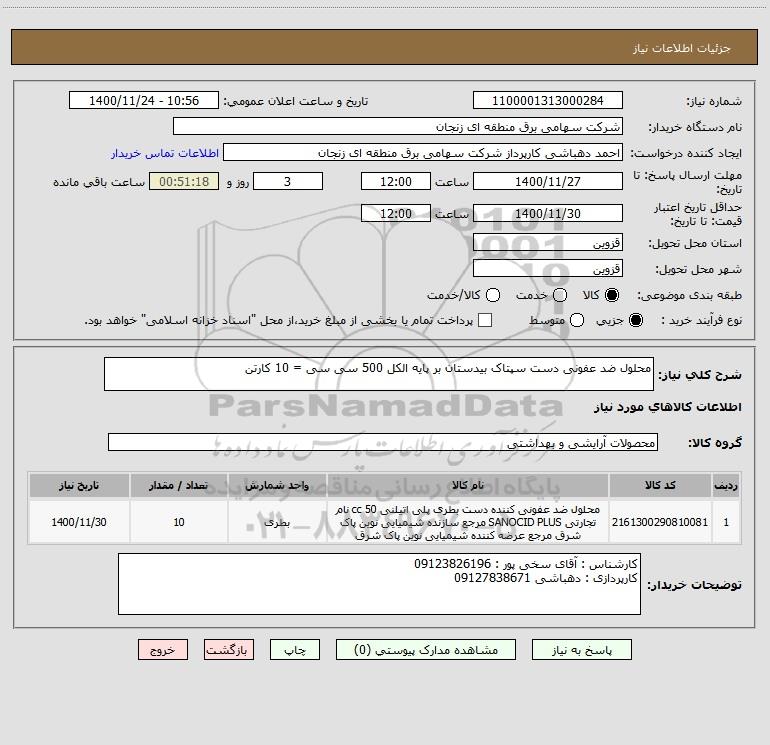The image size is (770, 745).
Task: Click the چاپ print button
Action: pos(295,650)
